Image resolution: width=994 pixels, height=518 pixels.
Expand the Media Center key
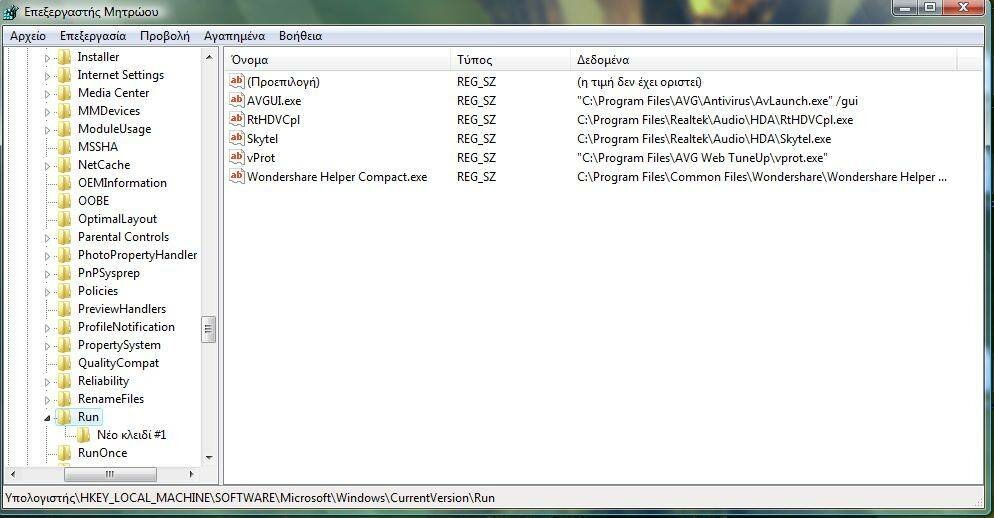[x=47, y=94]
